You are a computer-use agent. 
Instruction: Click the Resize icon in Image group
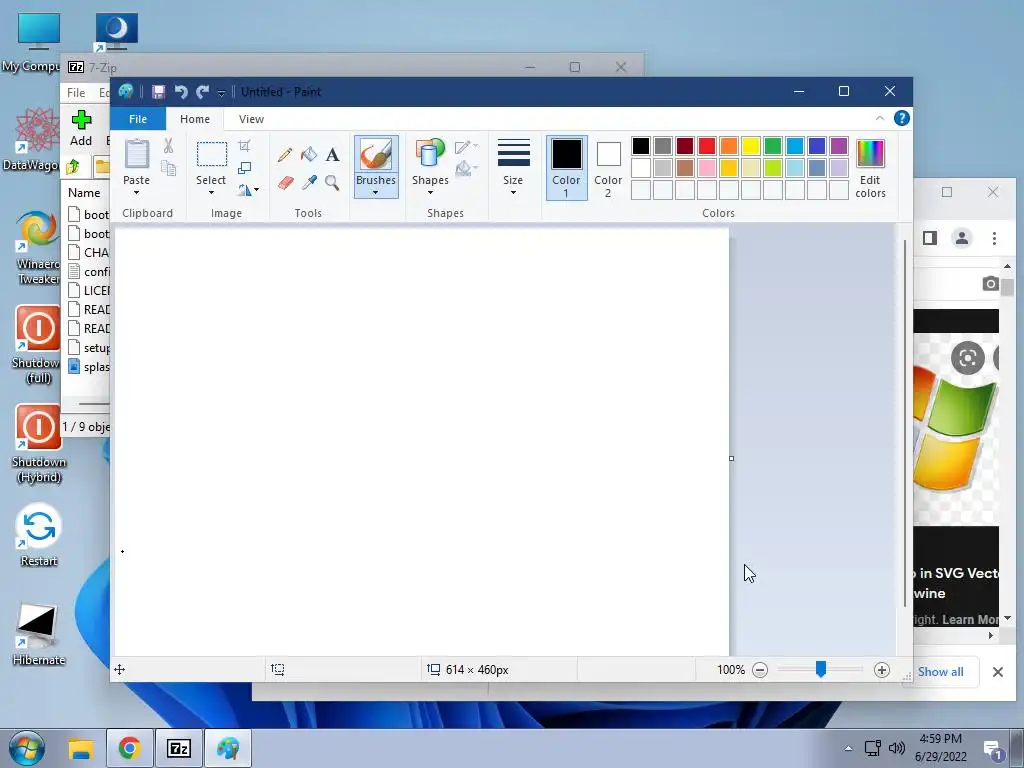pyautogui.click(x=244, y=168)
